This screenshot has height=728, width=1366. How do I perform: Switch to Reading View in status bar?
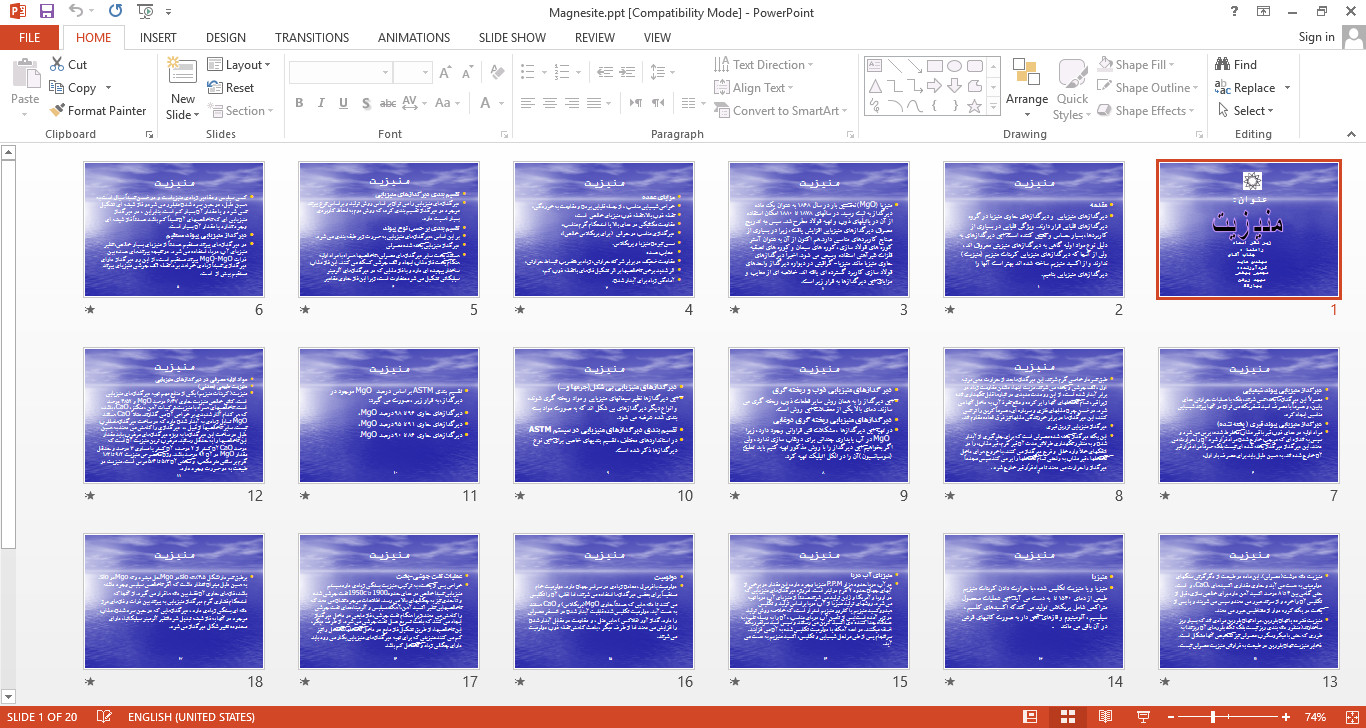[1104, 717]
